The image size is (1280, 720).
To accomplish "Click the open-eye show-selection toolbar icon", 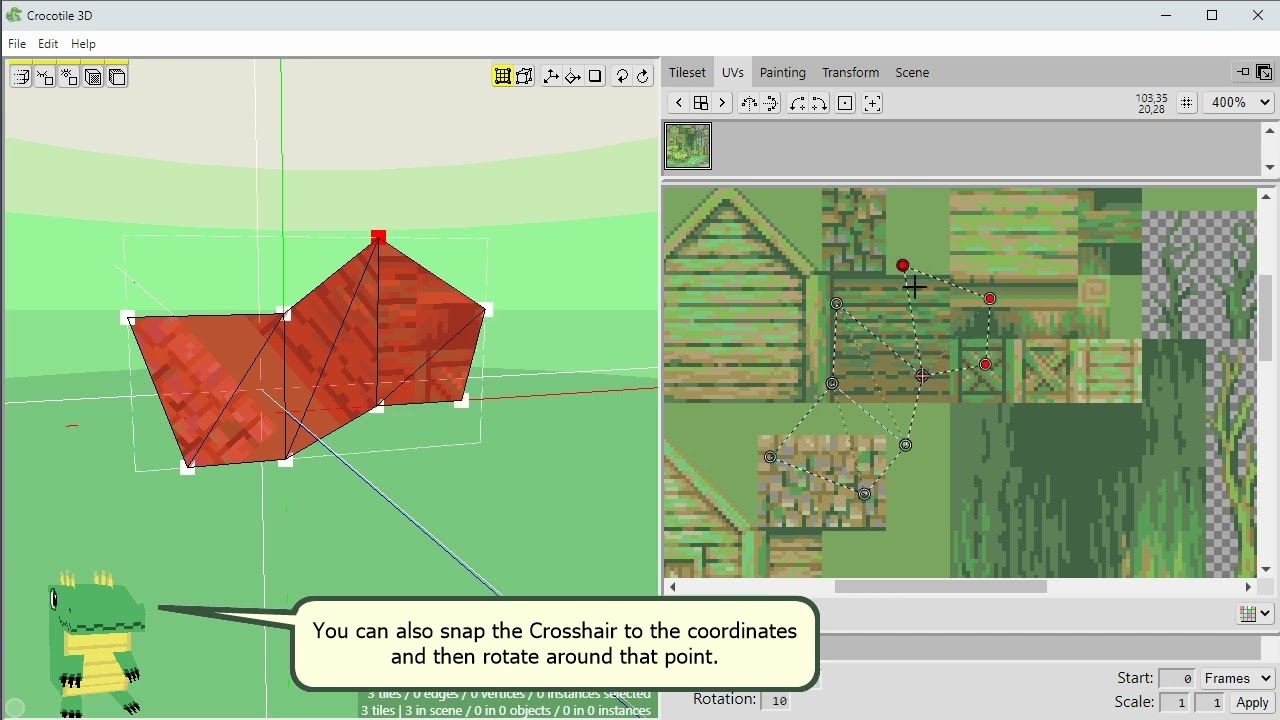I will pos(69,77).
